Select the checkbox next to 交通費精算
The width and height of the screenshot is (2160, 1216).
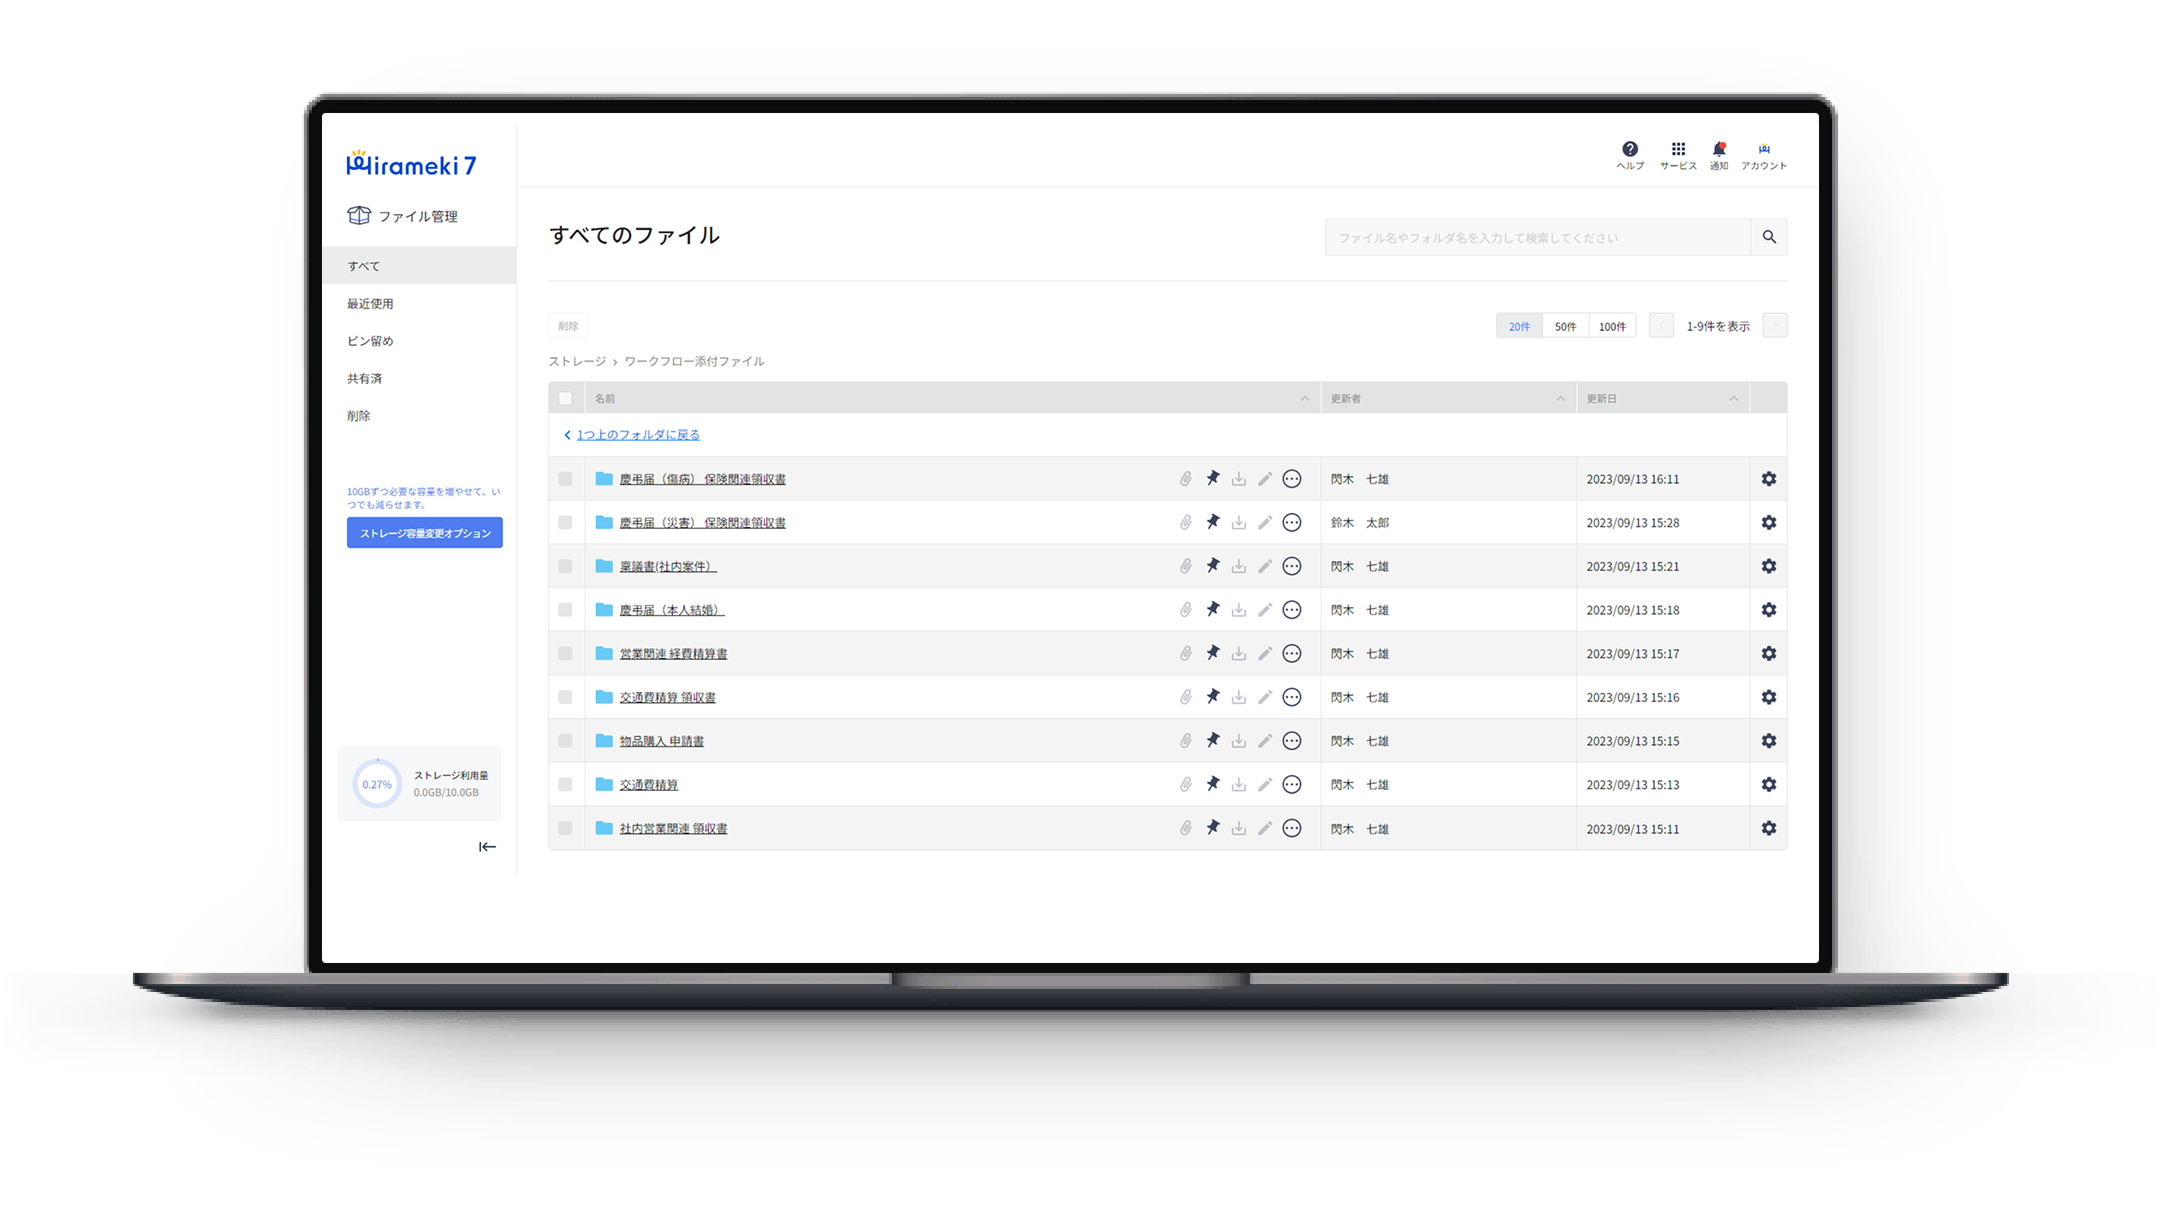point(567,784)
